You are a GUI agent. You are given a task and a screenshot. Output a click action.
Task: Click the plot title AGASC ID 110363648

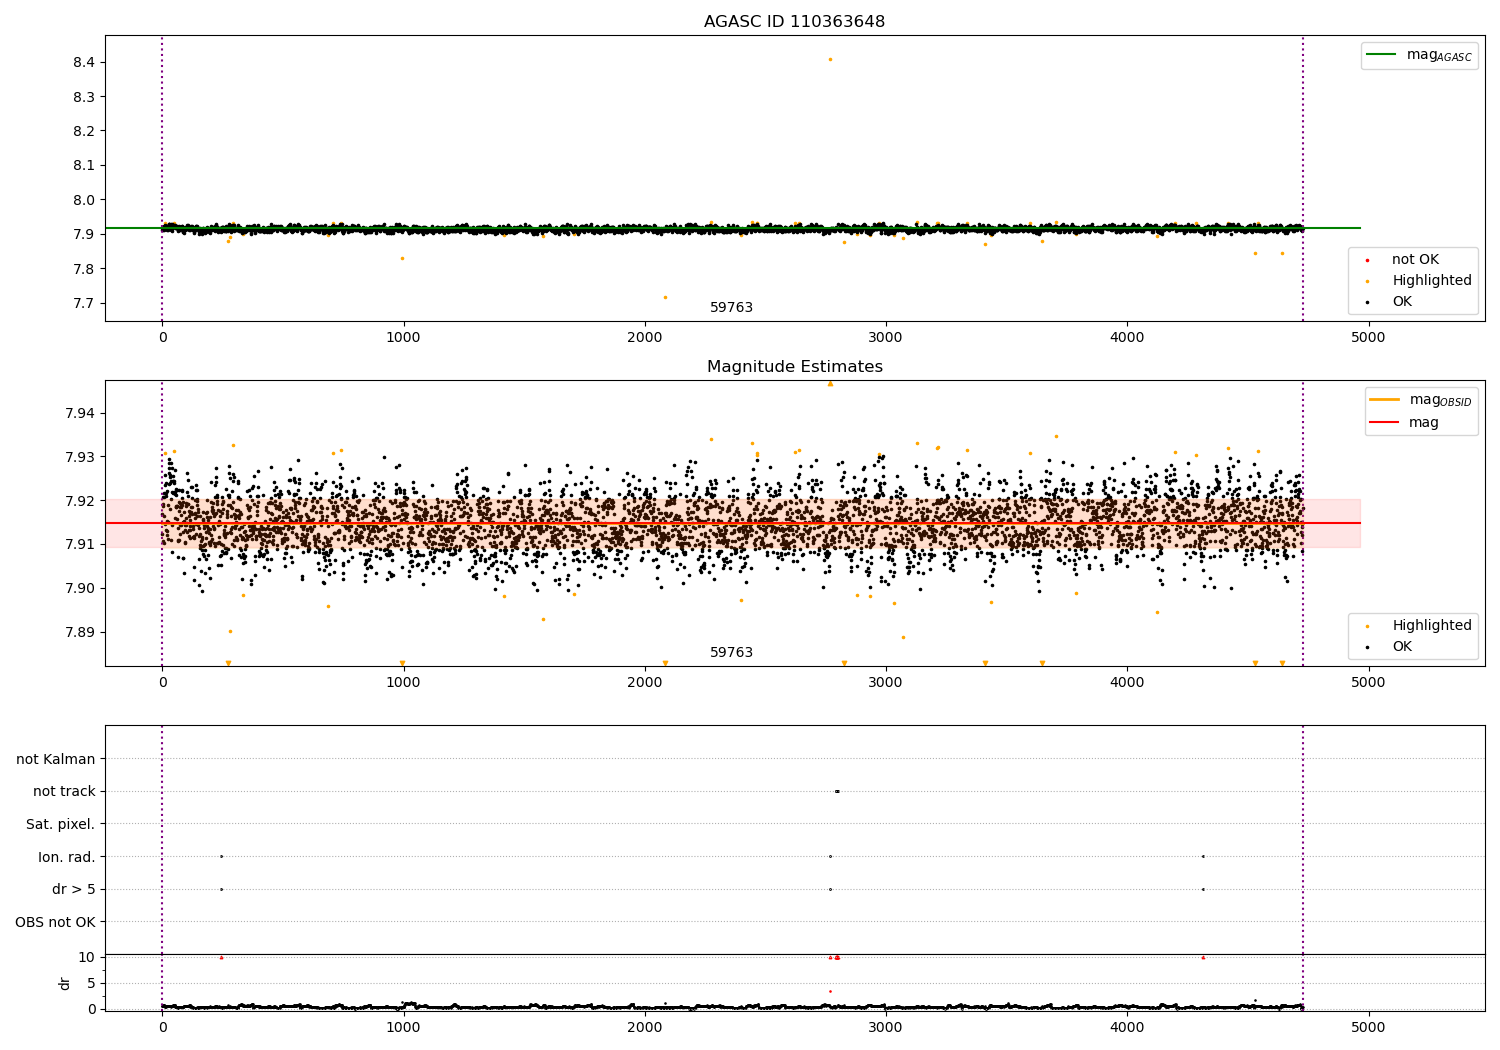[794, 22]
